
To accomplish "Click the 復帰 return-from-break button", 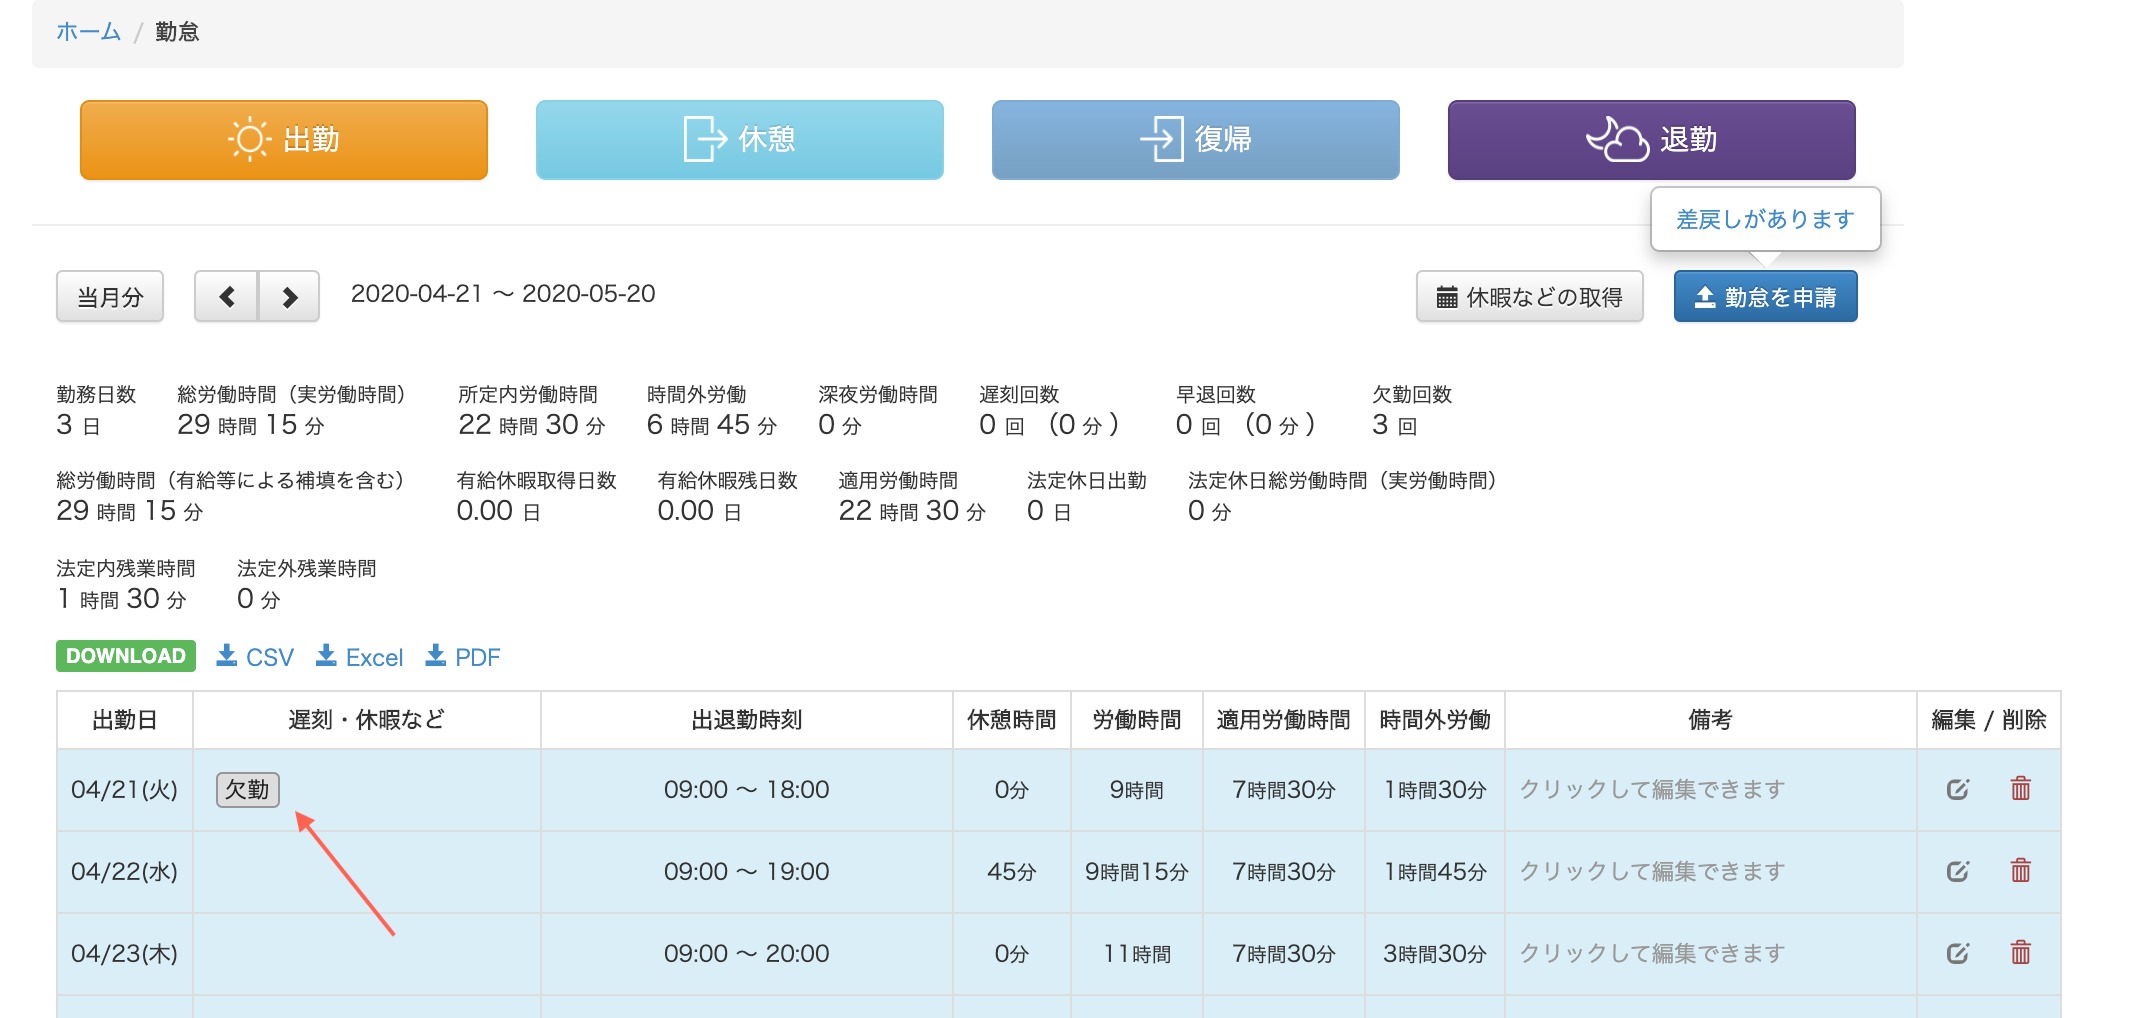I will [1196, 140].
